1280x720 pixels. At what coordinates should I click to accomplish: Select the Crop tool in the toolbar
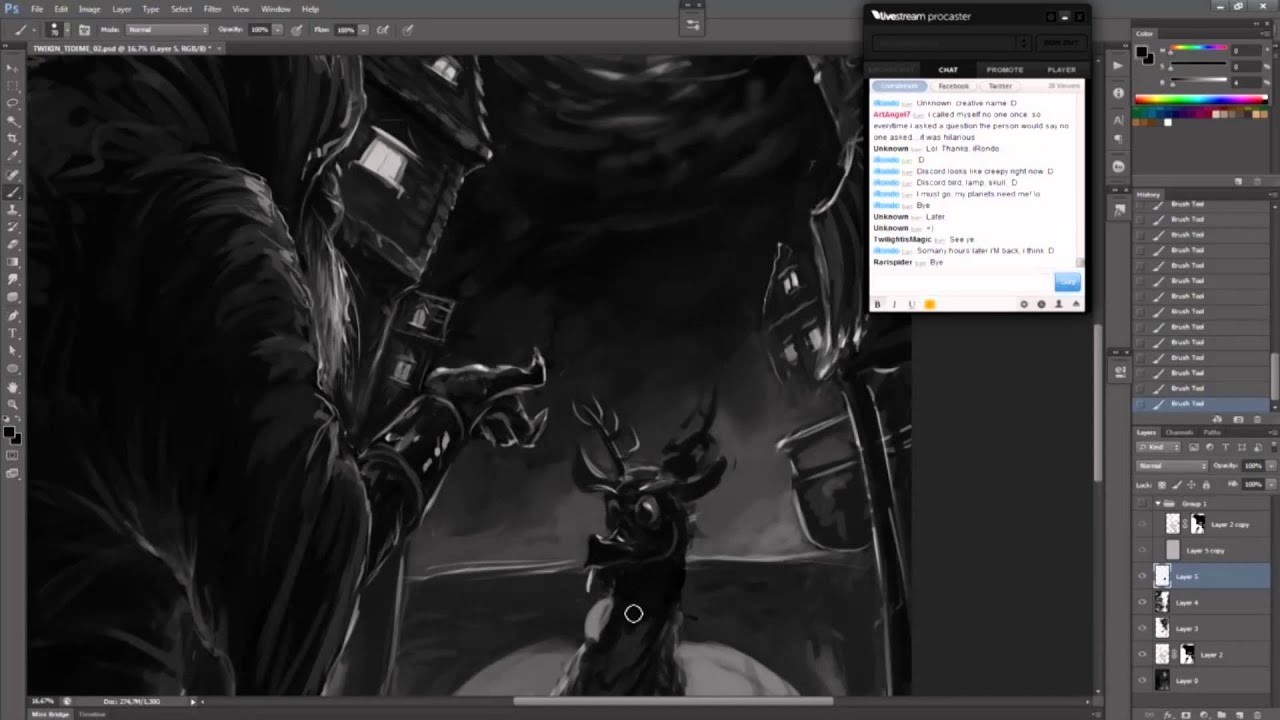tap(12, 138)
